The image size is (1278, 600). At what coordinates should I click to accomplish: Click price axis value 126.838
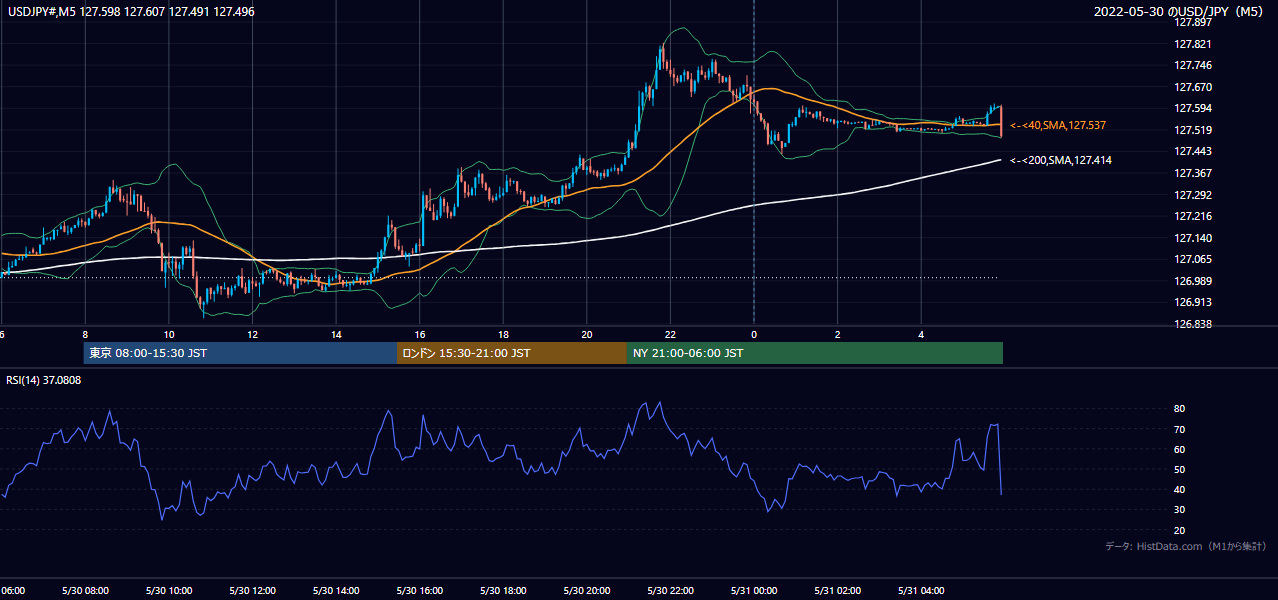[x=1191, y=324]
